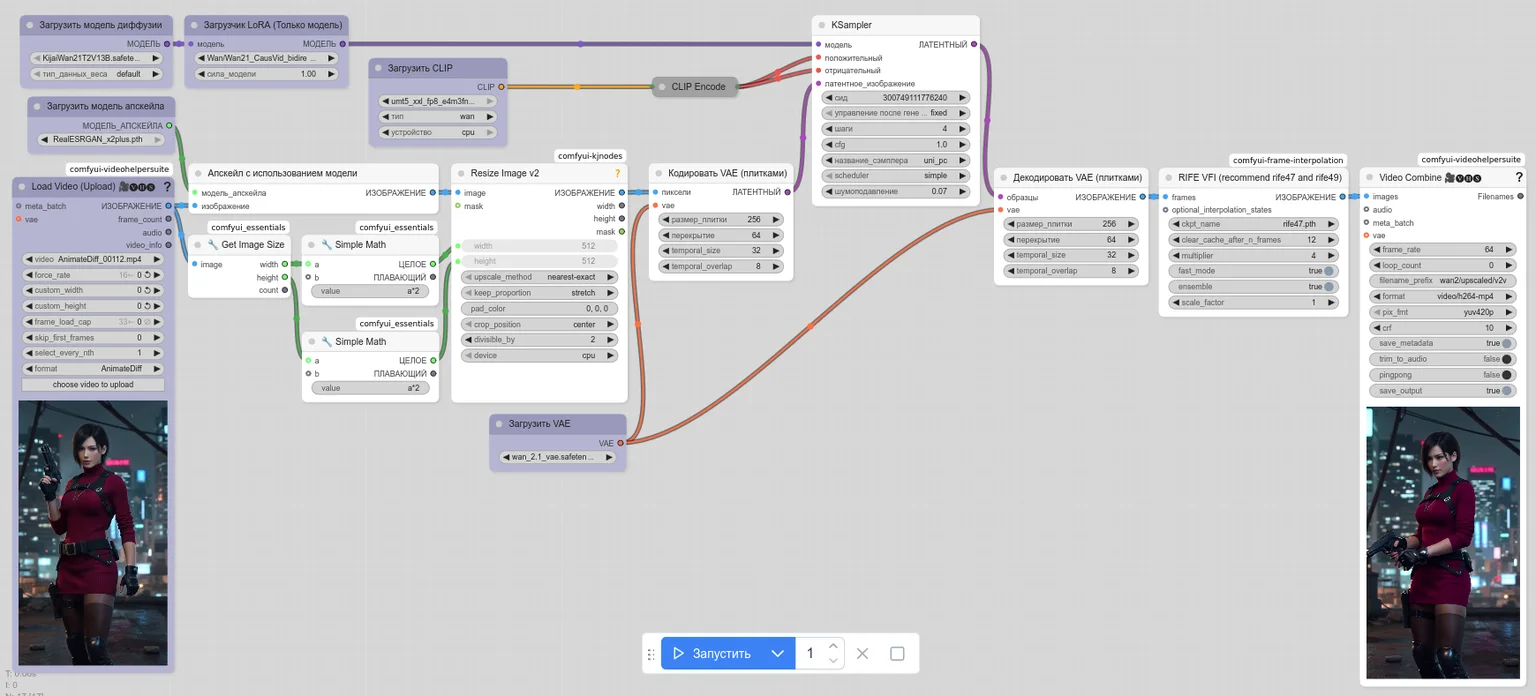Increase frame_rate in Video Combine
This screenshot has width=1536, height=696.
(1509, 250)
